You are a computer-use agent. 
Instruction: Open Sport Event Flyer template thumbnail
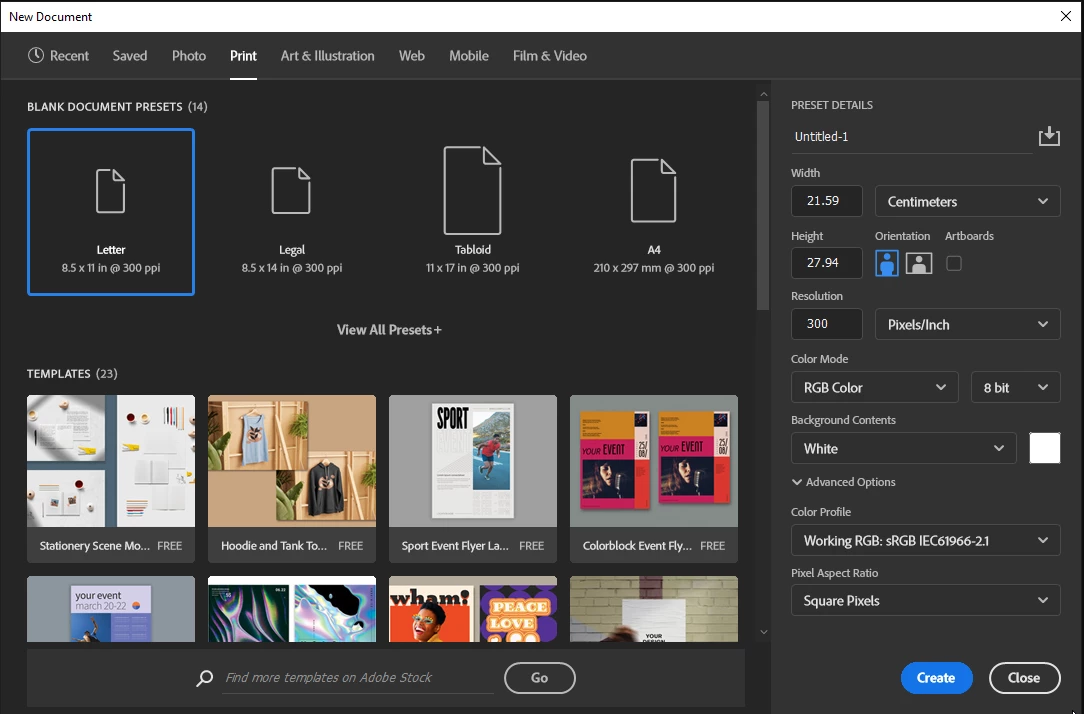(x=473, y=461)
